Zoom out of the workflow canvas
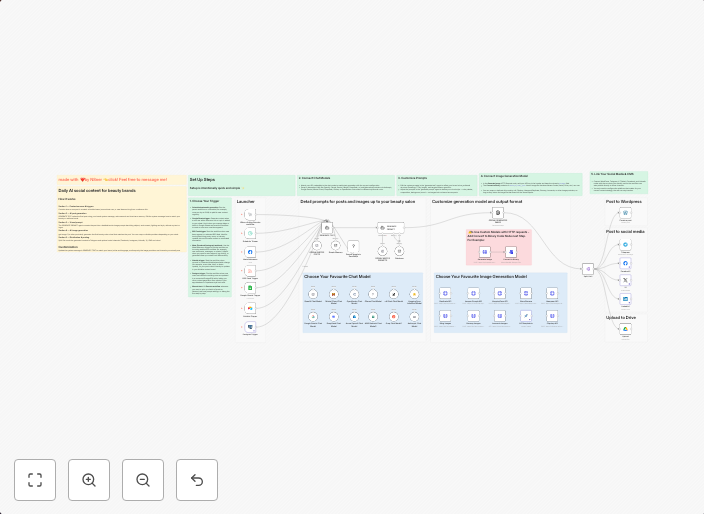The image size is (704, 514). [143, 480]
